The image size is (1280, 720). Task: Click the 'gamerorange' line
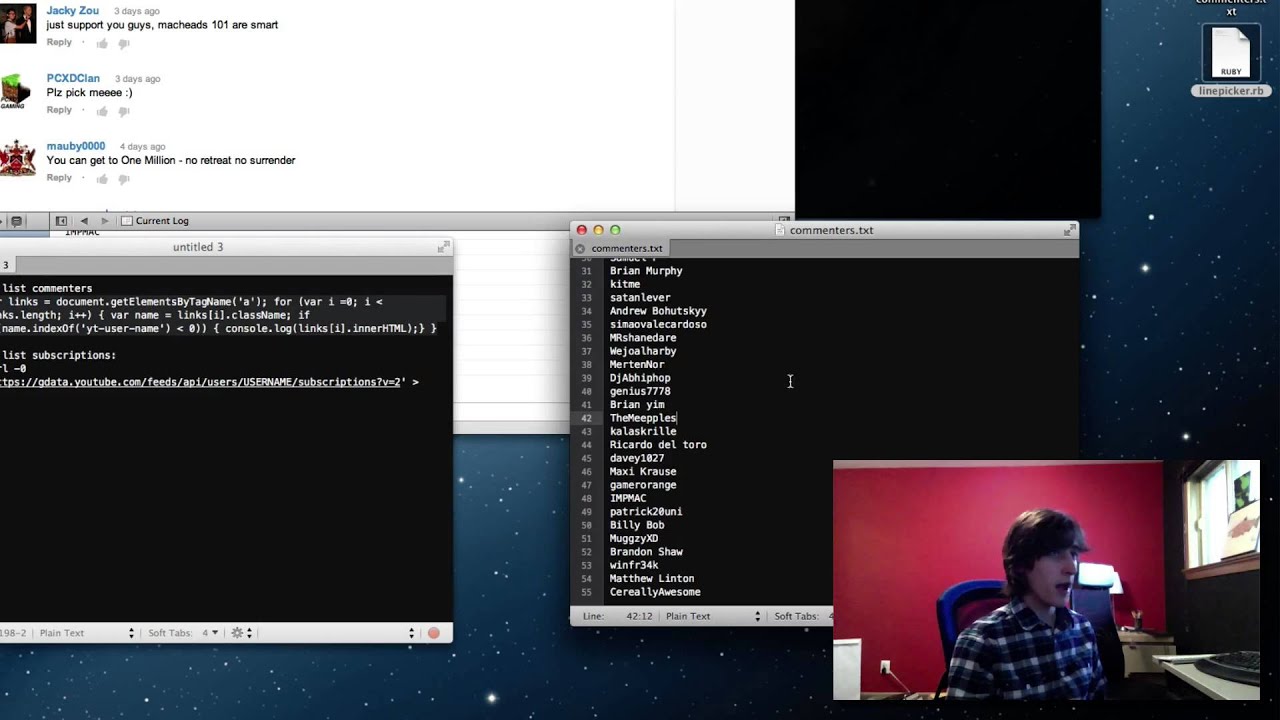(643, 485)
